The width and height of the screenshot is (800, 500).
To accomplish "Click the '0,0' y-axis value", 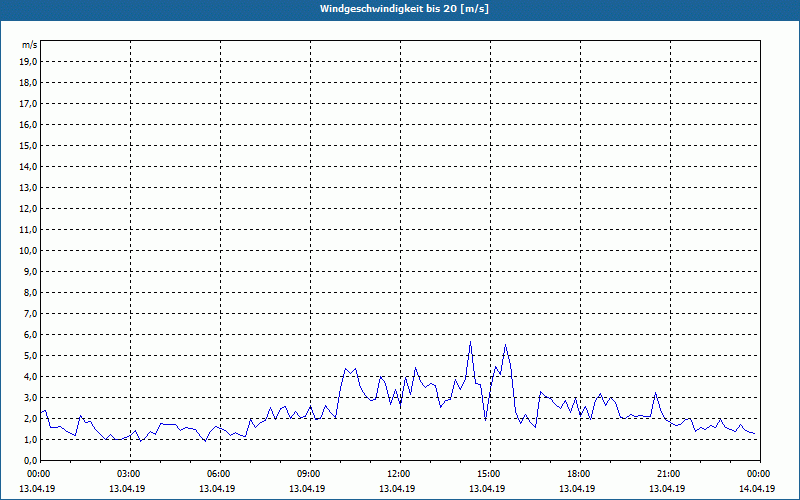I will tap(30, 460).
